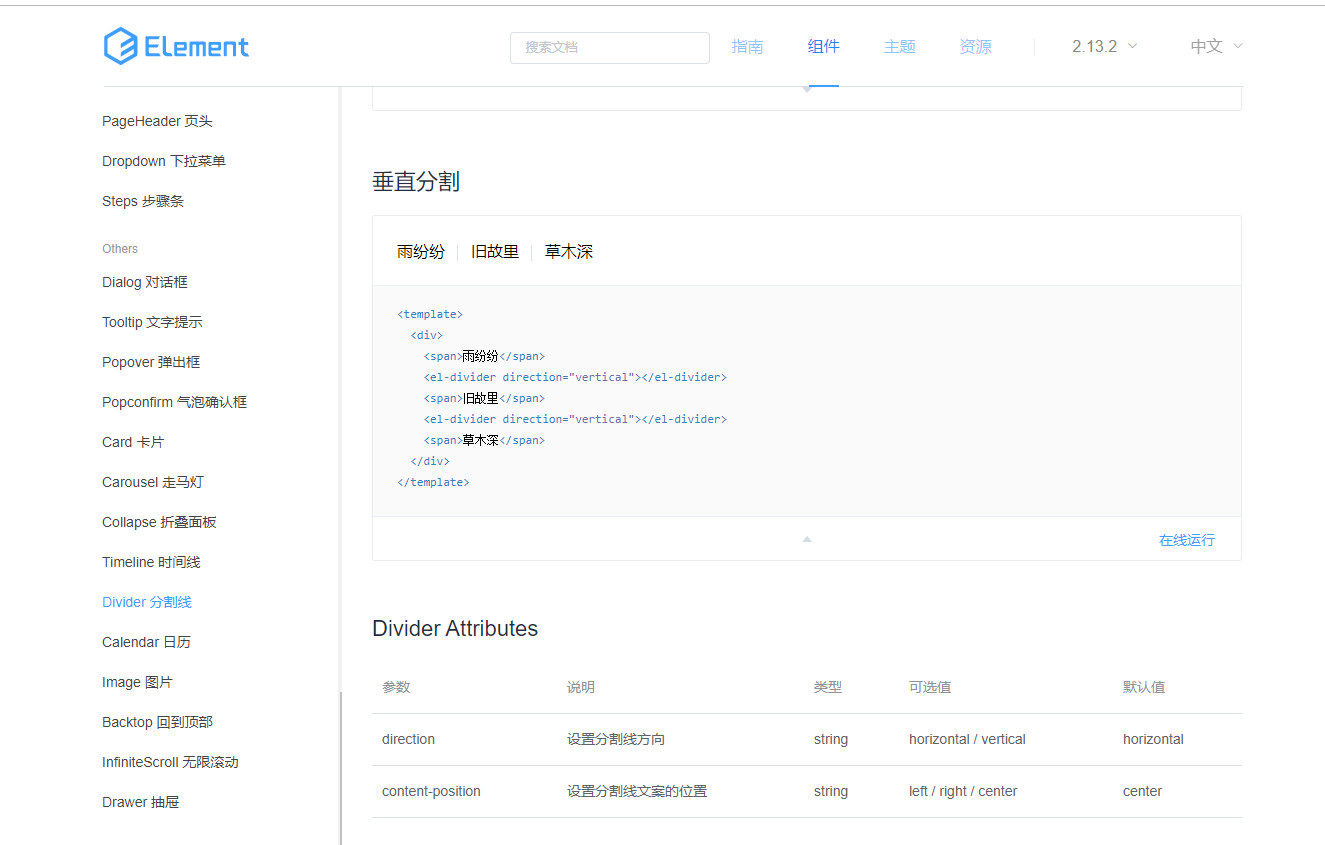The width and height of the screenshot is (1325, 845).
Task: Click the 可选值 column header
Action: [930, 687]
